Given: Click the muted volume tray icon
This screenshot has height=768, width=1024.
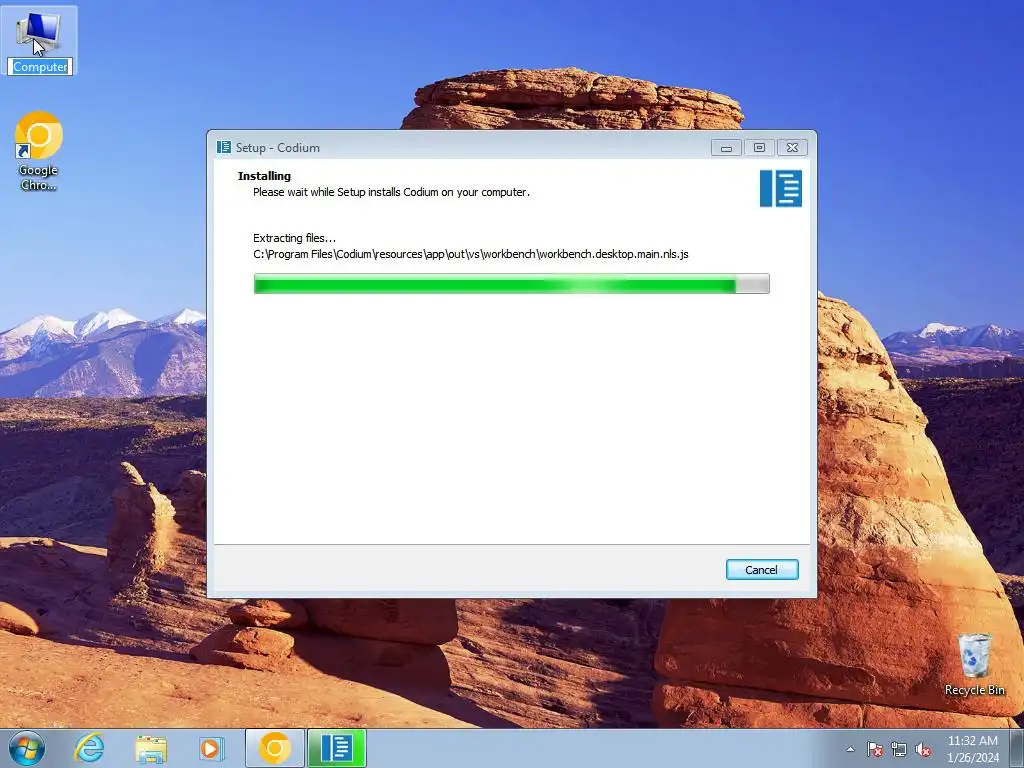Looking at the screenshot, I should [x=923, y=750].
